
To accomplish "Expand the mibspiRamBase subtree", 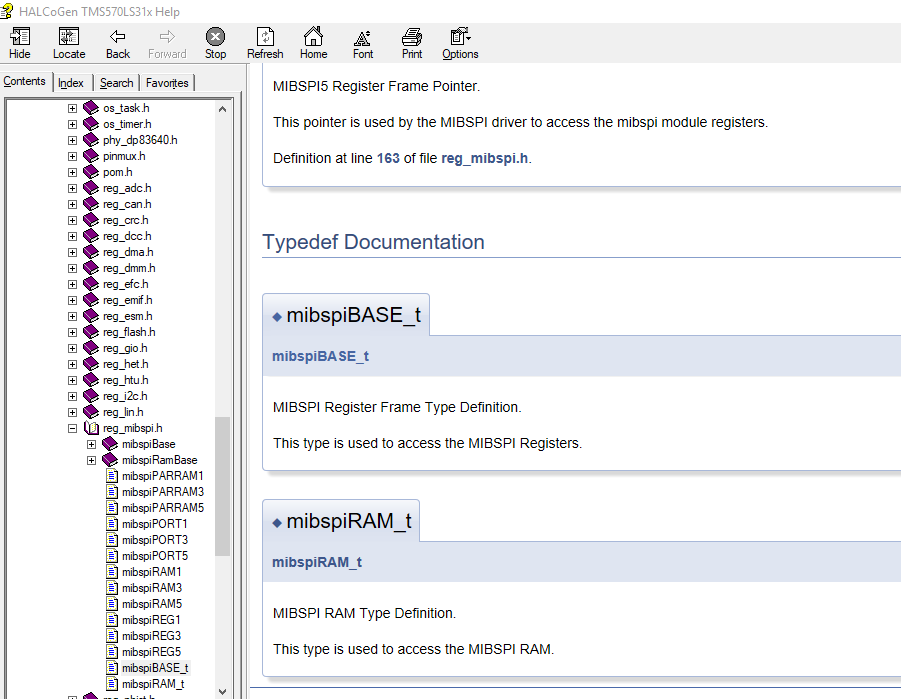I will point(91,460).
